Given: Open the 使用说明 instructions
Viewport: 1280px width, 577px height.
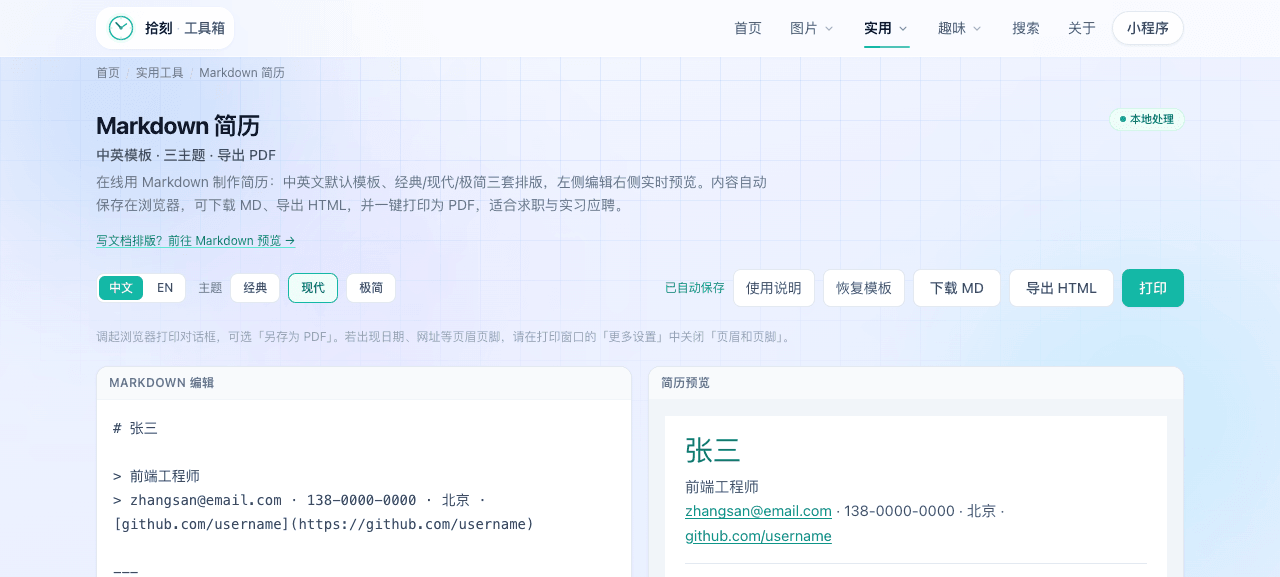Looking at the screenshot, I should pyautogui.click(x=774, y=288).
